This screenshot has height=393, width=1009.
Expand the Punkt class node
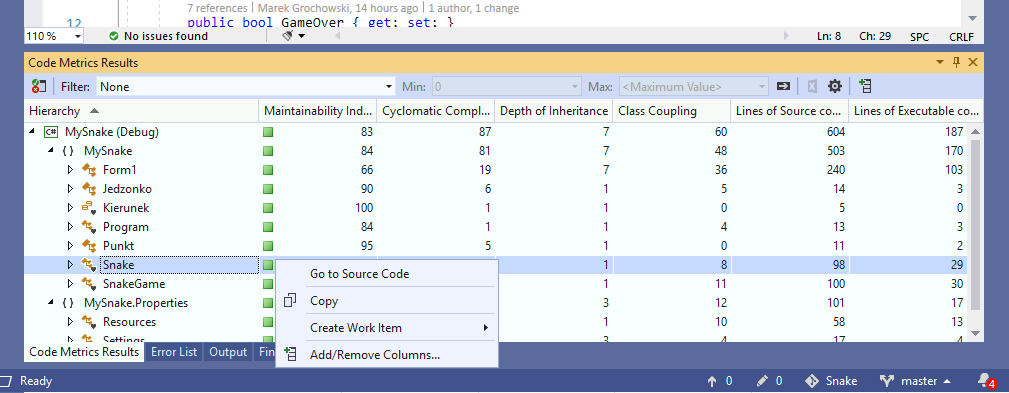[71, 246]
